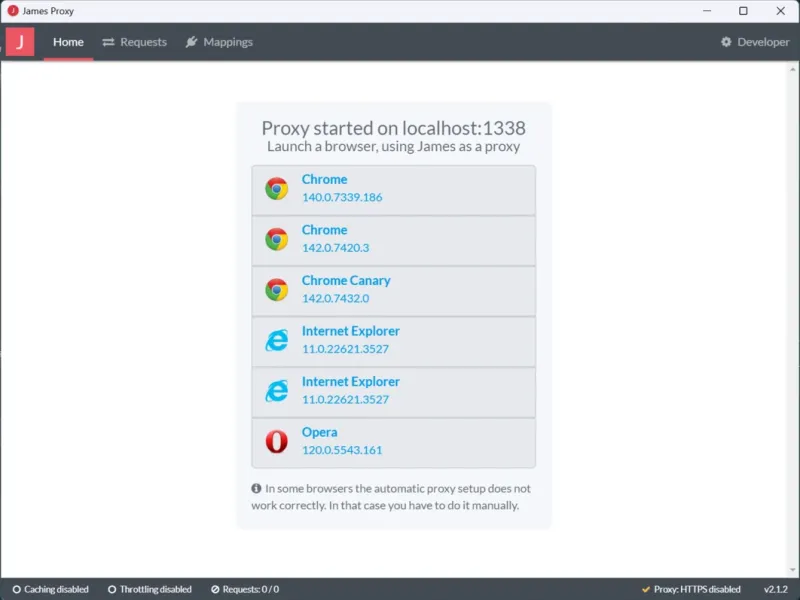800x600 pixels.
Task: Toggle Caching disabled in status bar
Action: click(x=50, y=589)
